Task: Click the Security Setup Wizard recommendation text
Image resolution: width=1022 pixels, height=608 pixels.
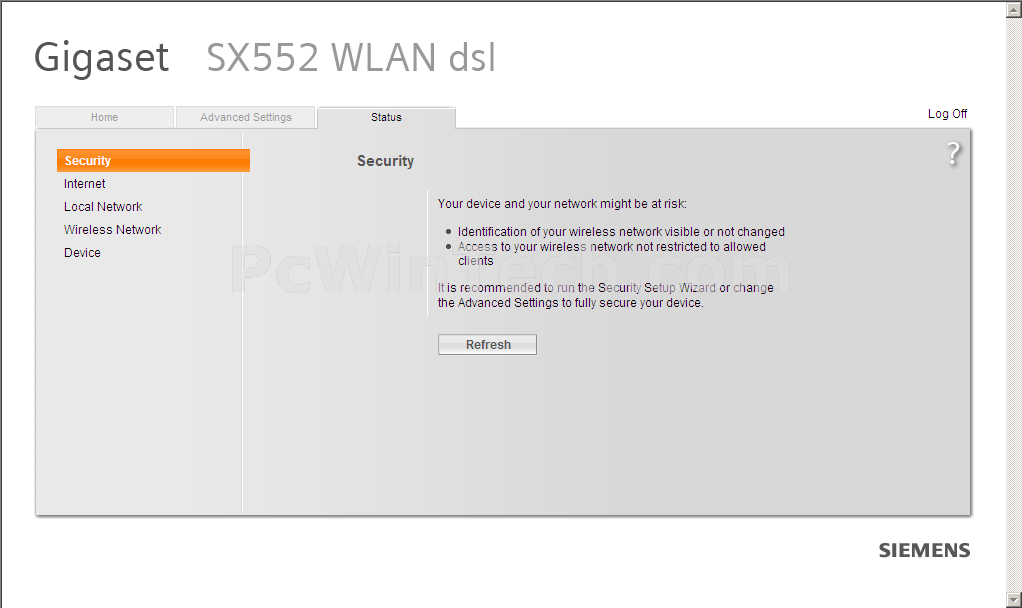Action: pyautogui.click(x=606, y=295)
